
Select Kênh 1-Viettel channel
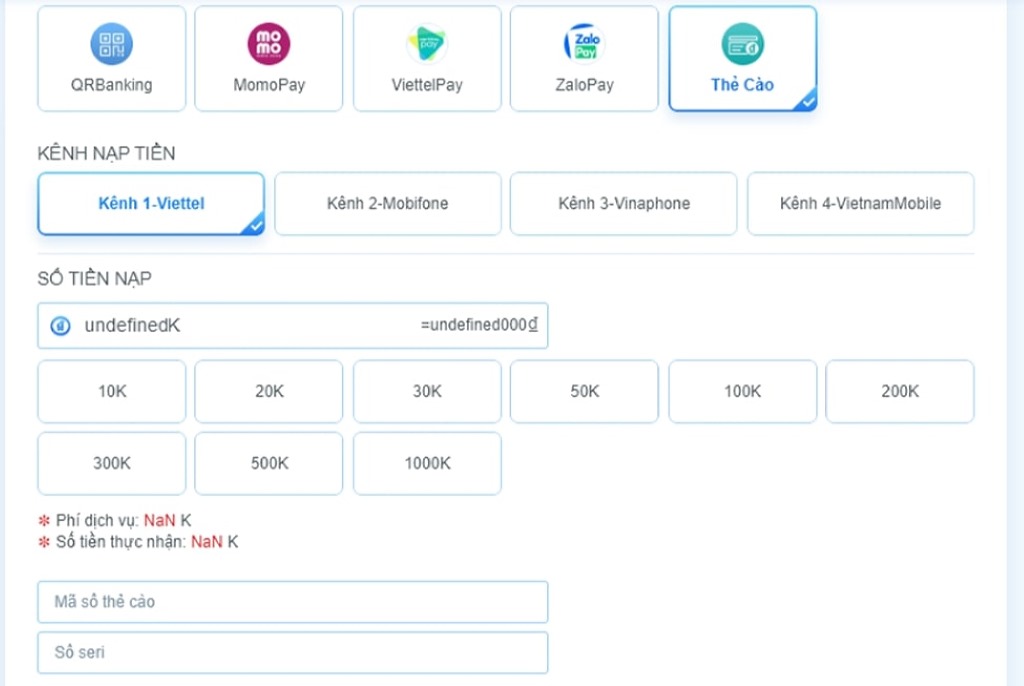[151, 204]
